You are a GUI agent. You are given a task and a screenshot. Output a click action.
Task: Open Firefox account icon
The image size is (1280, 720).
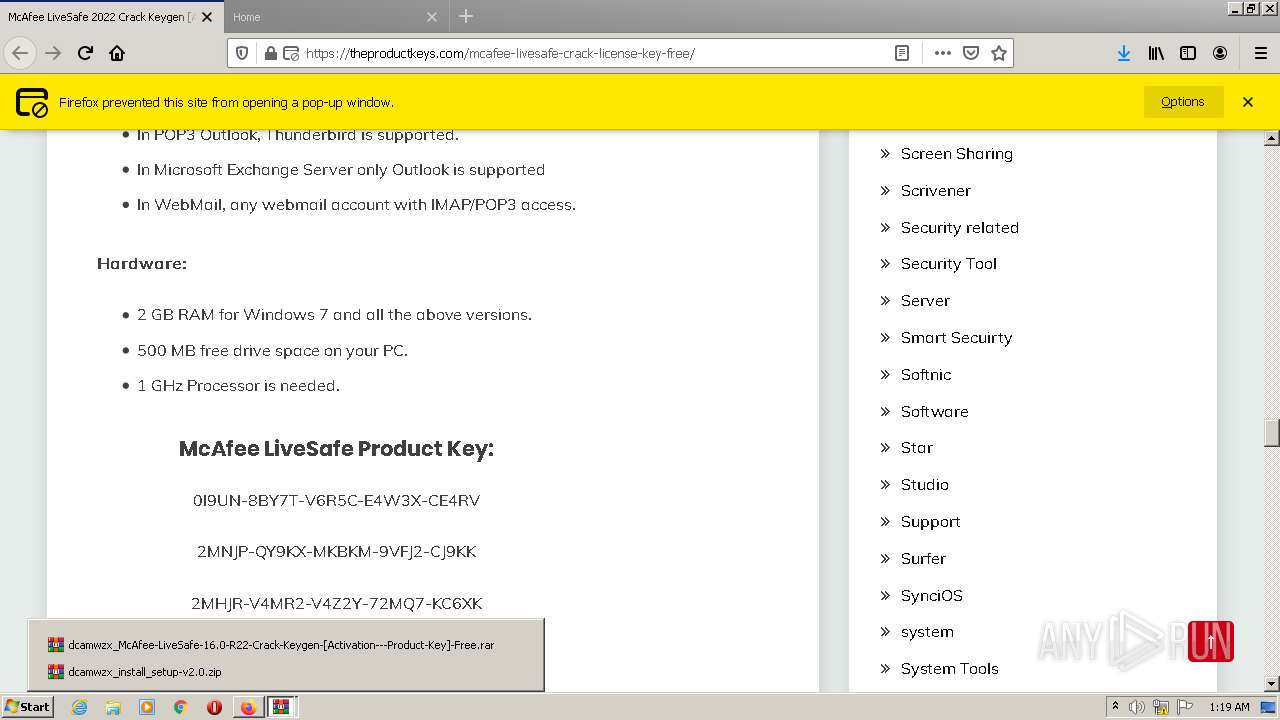(x=1220, y=53)
